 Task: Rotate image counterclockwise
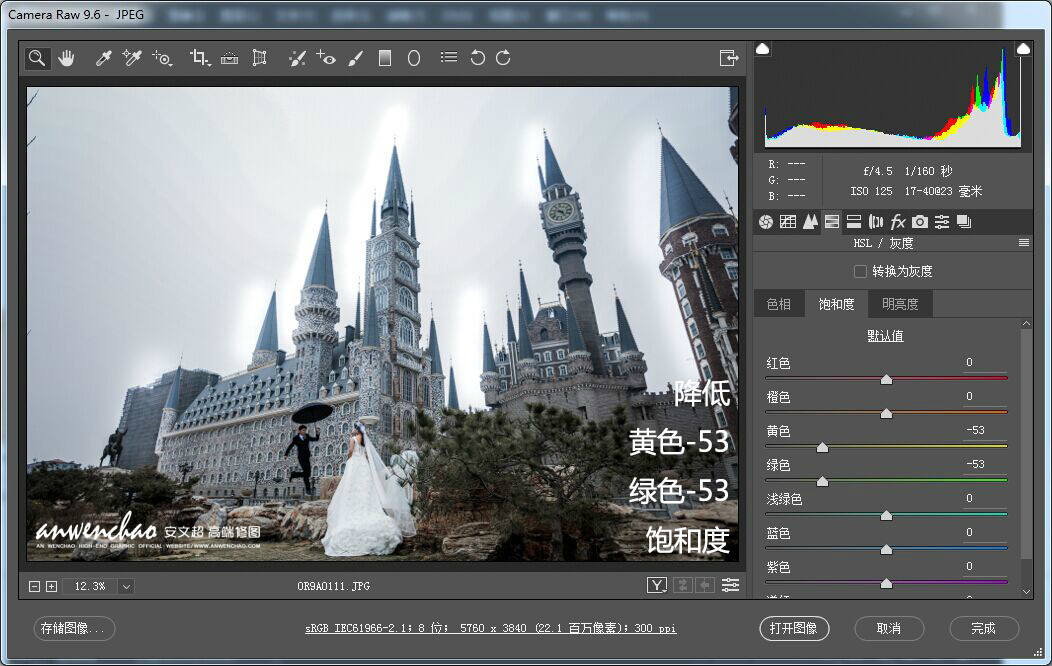[x=478, y=58]
